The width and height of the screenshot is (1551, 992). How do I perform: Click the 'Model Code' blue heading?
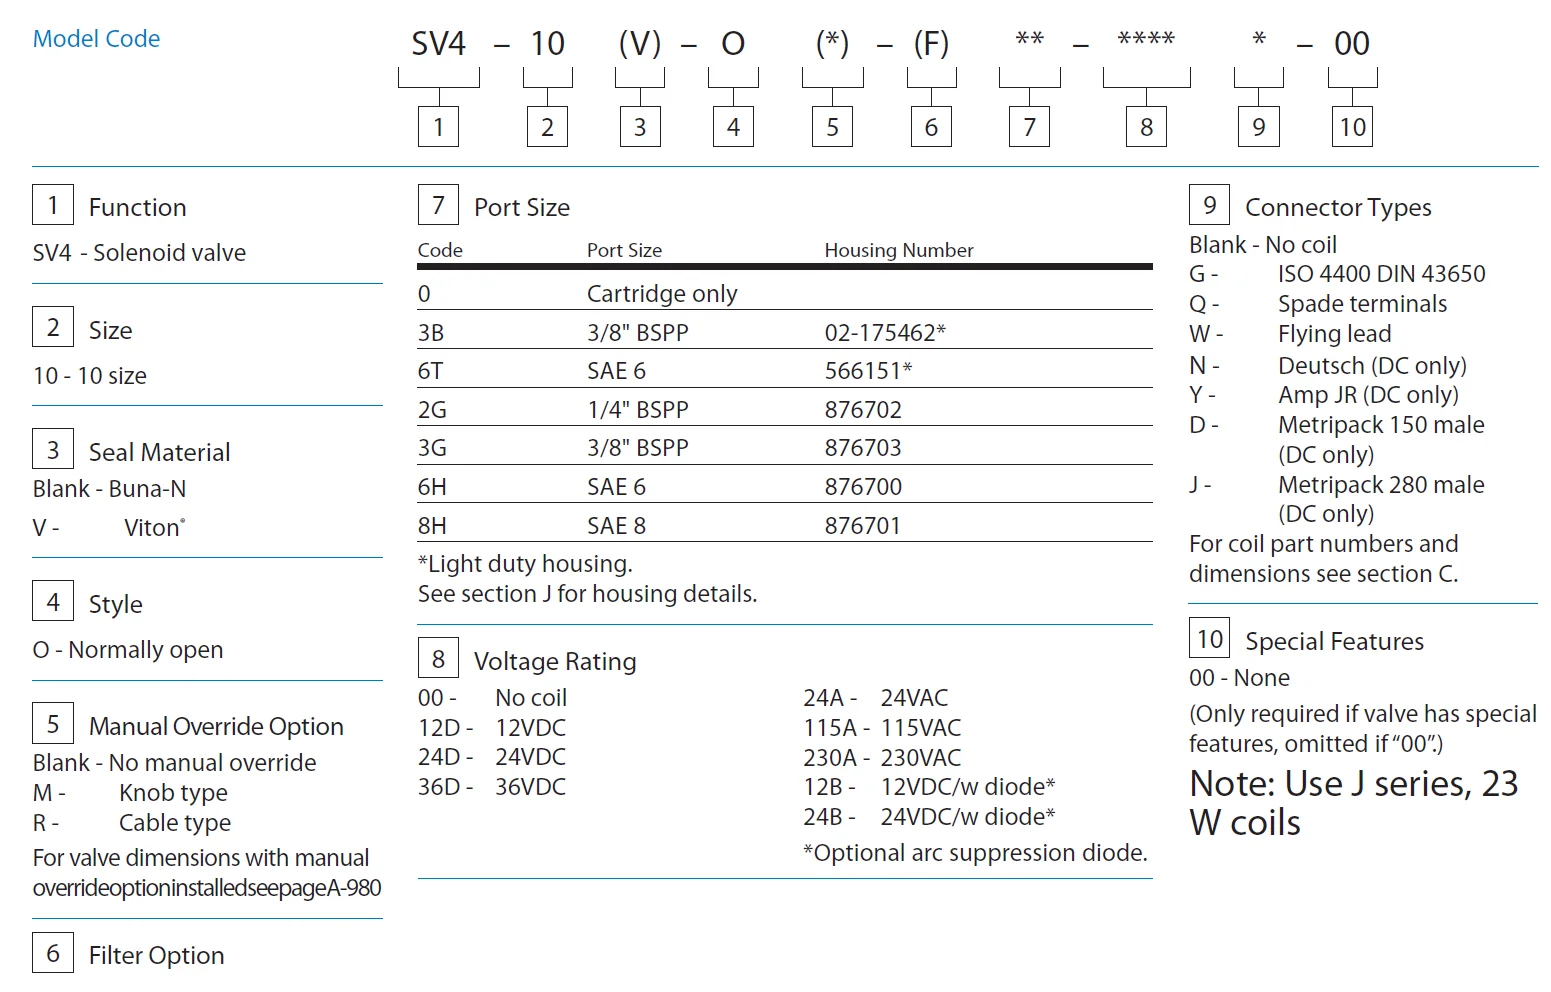96,39
